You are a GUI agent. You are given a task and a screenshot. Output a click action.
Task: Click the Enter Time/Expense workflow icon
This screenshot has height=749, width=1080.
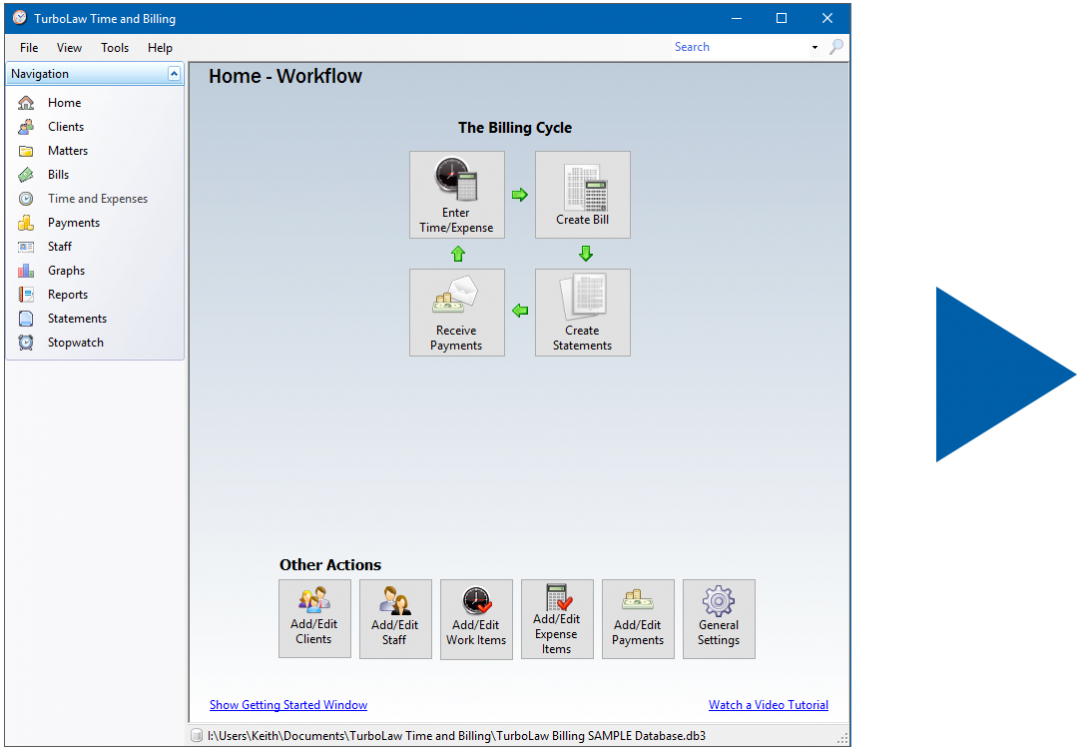457,194
